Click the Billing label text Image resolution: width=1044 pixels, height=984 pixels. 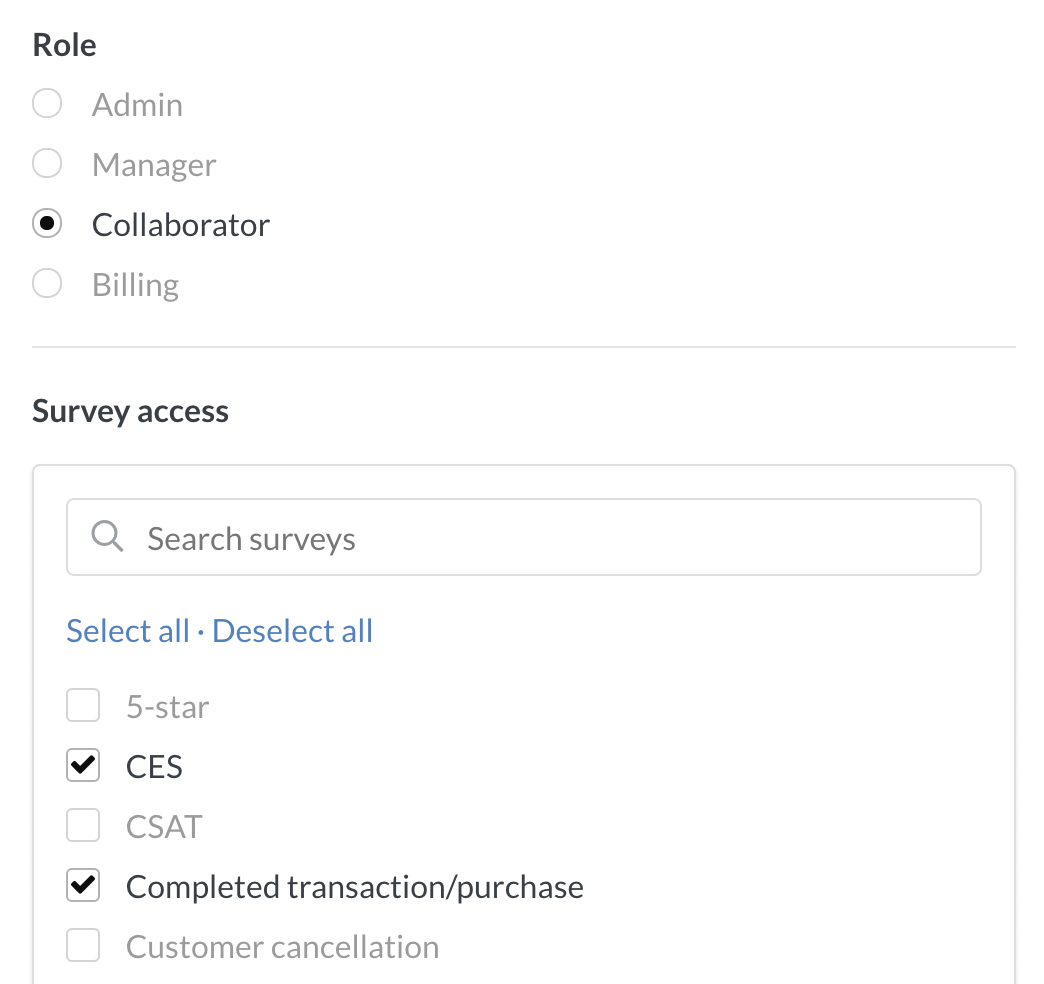[x=135, y=285]
